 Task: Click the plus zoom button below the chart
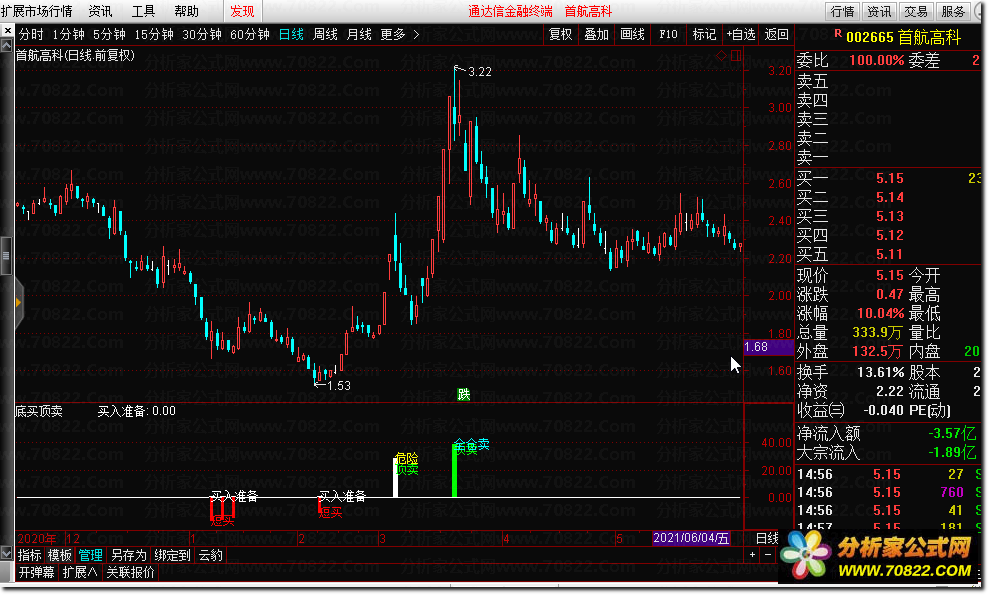(x=752, y=555)
